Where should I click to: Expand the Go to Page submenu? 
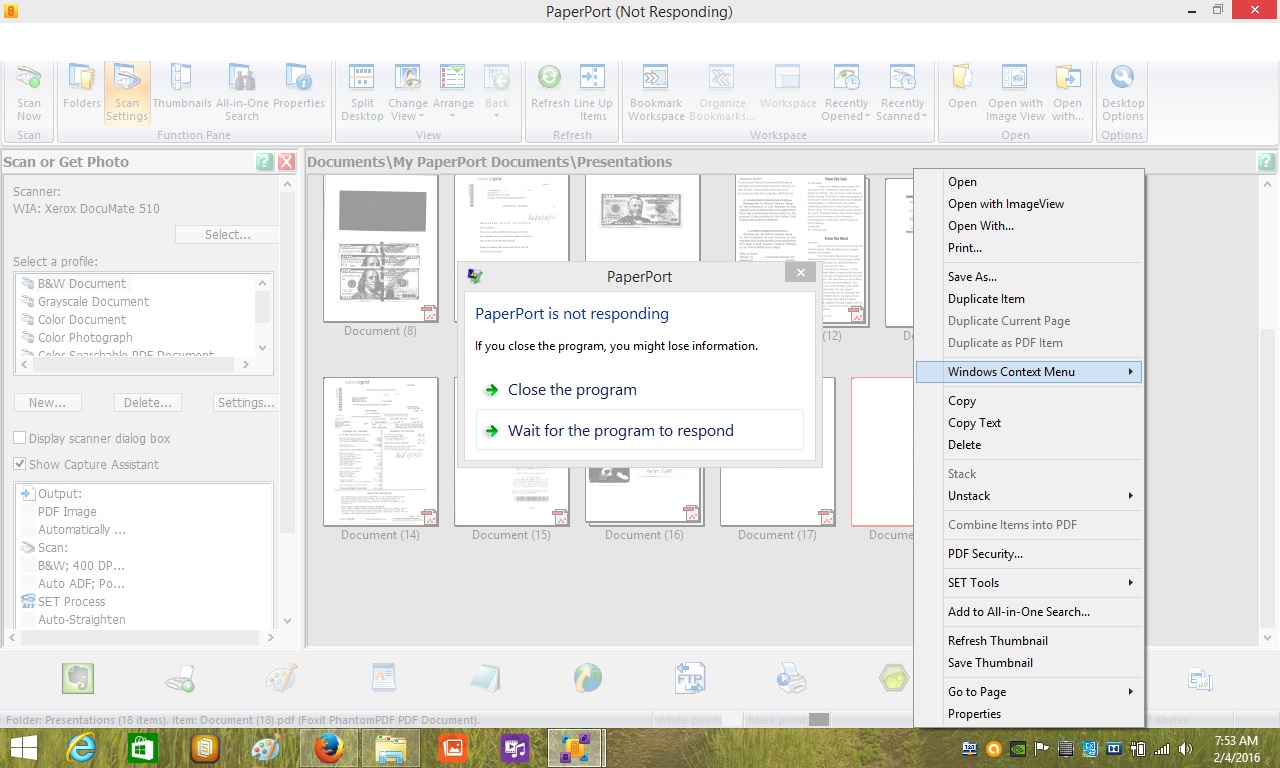1029,692
